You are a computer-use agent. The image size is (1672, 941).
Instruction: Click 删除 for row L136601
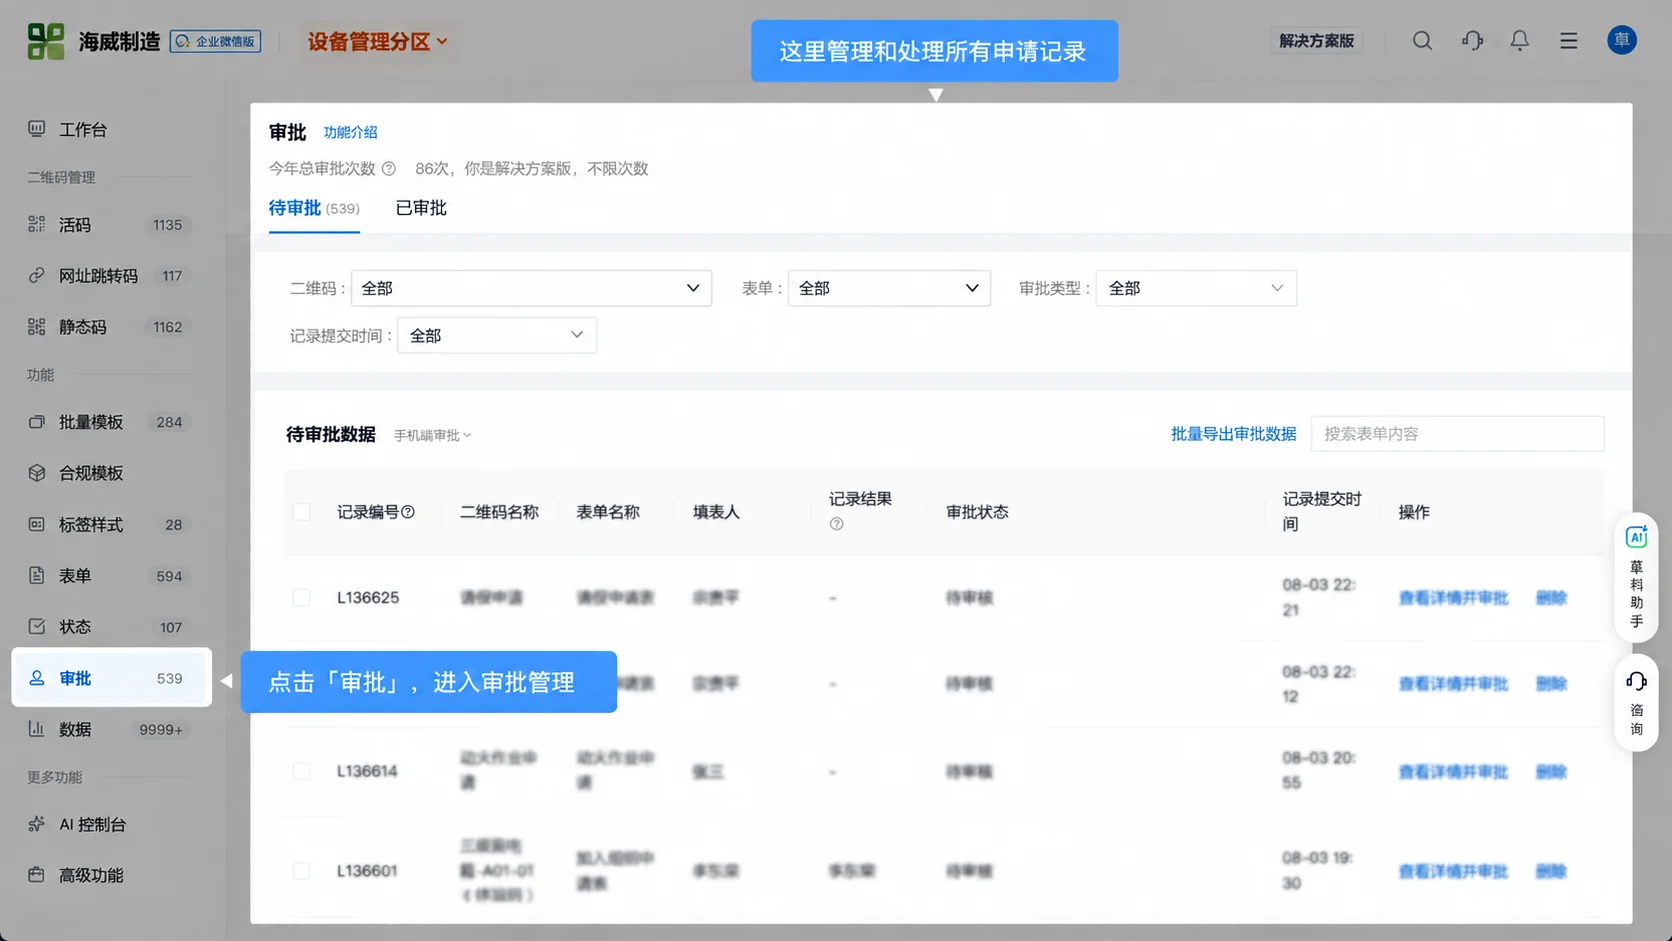point(1551,872)
